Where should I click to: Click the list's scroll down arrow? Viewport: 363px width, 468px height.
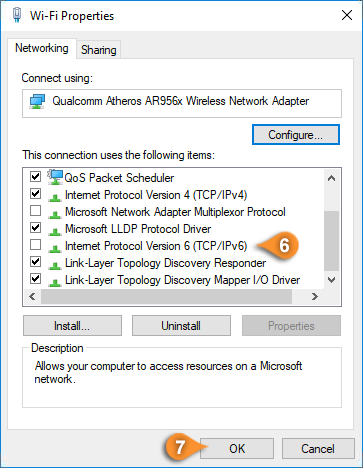tap(331, 280)
